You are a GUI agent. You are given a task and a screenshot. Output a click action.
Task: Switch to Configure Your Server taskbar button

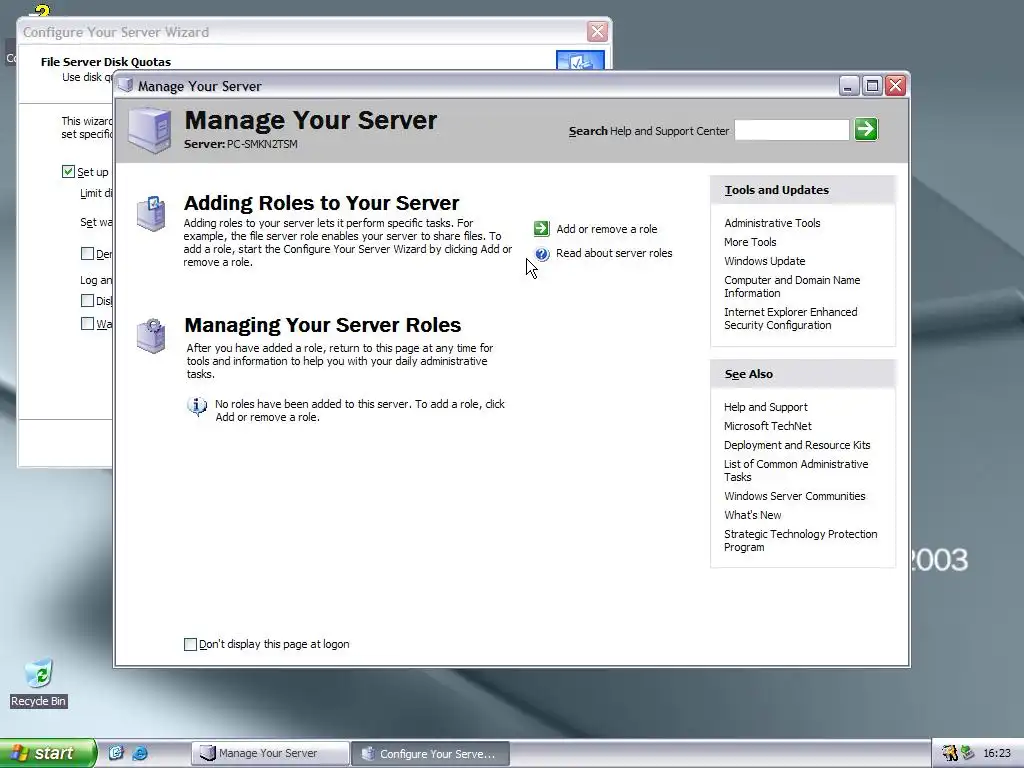click(x=430, y=754)
